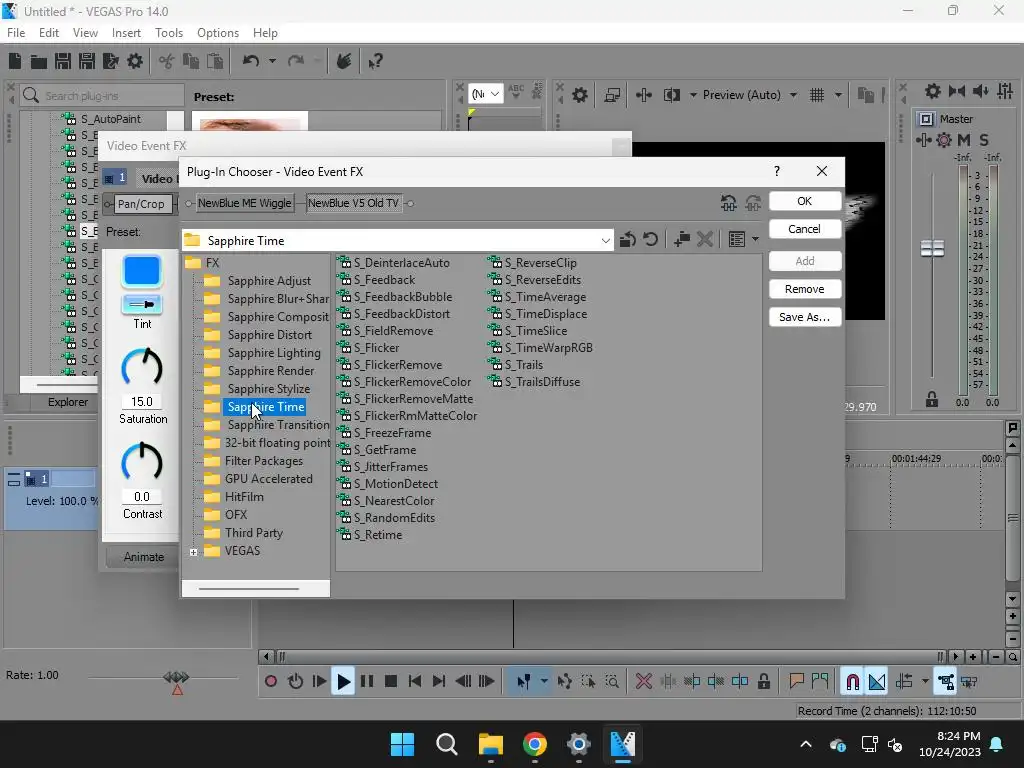The height and width of the screenshot is (768, 1024).
Task: Click the What's This help icon
Action: coord(375,61)
